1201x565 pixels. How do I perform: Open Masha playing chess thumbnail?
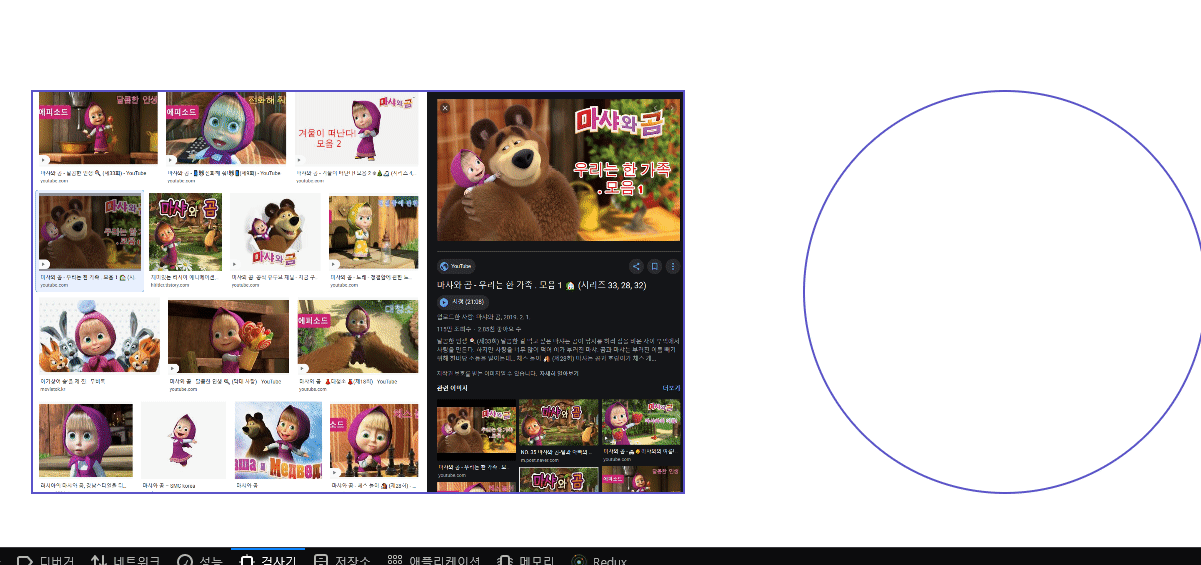(373, 440)
